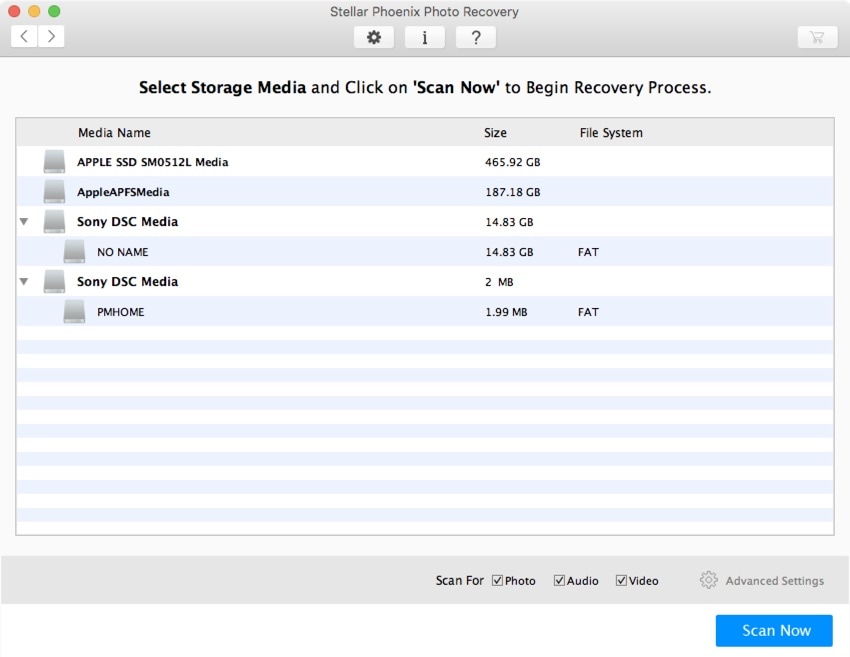850x657 pixels.
Task: Collapse the 14.83 GB Sony DSC Media entry
Action: coord(24,222)
